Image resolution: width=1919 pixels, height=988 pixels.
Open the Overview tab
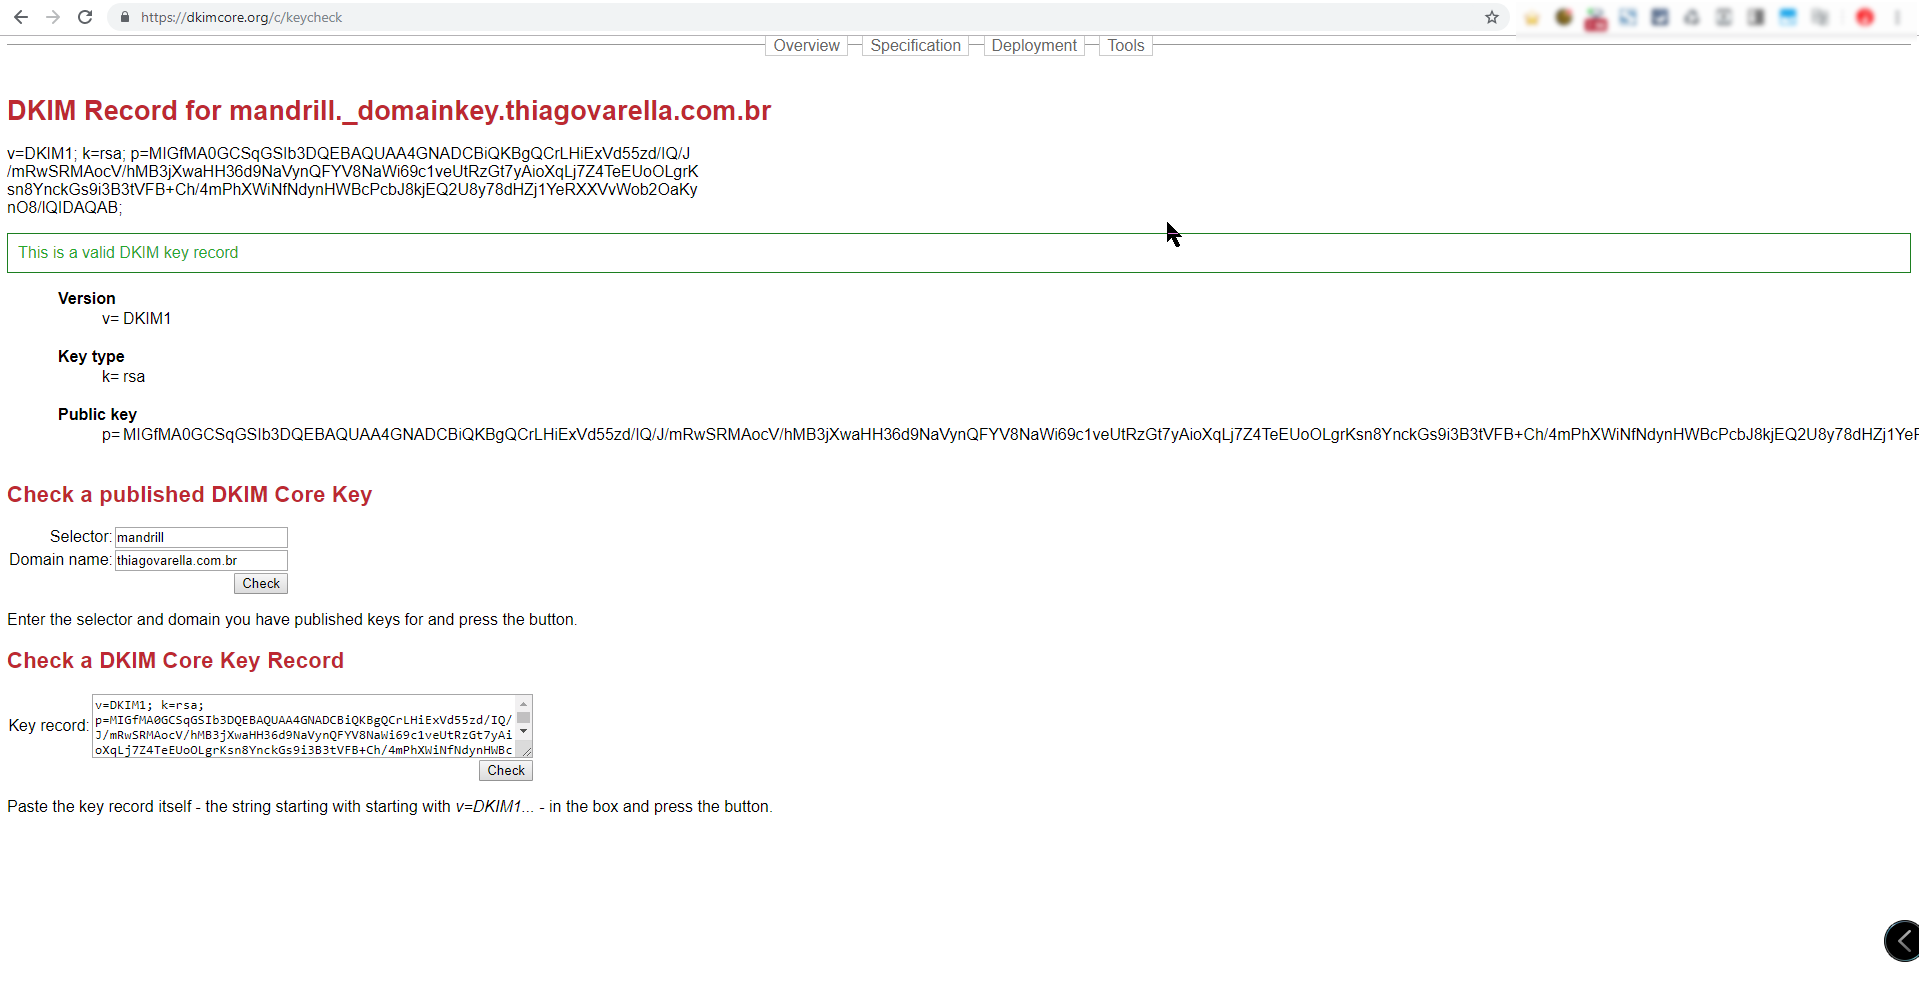(806, 46)
